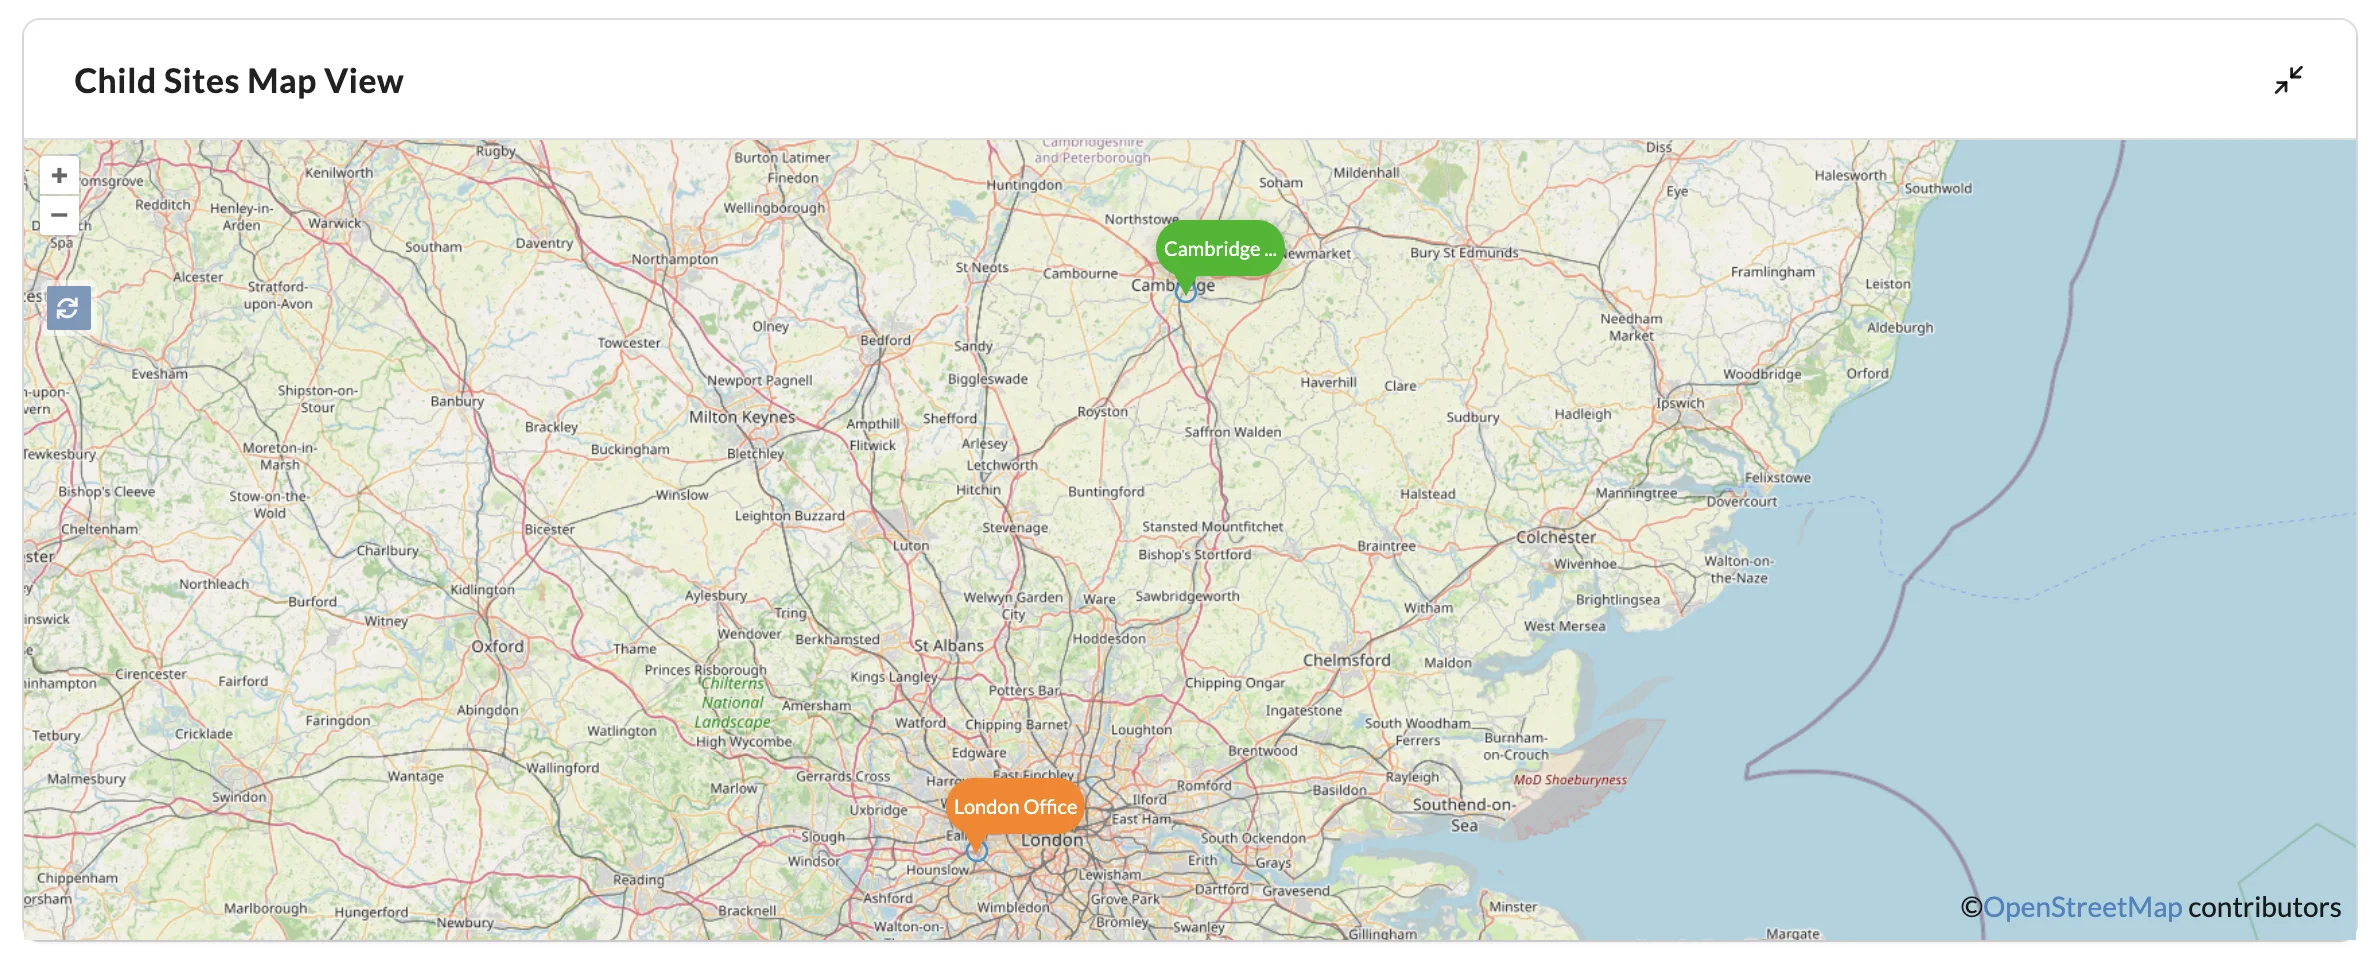Select the London Office marker label
The width and height of the screenshot is (2376, 964).
1015,807
